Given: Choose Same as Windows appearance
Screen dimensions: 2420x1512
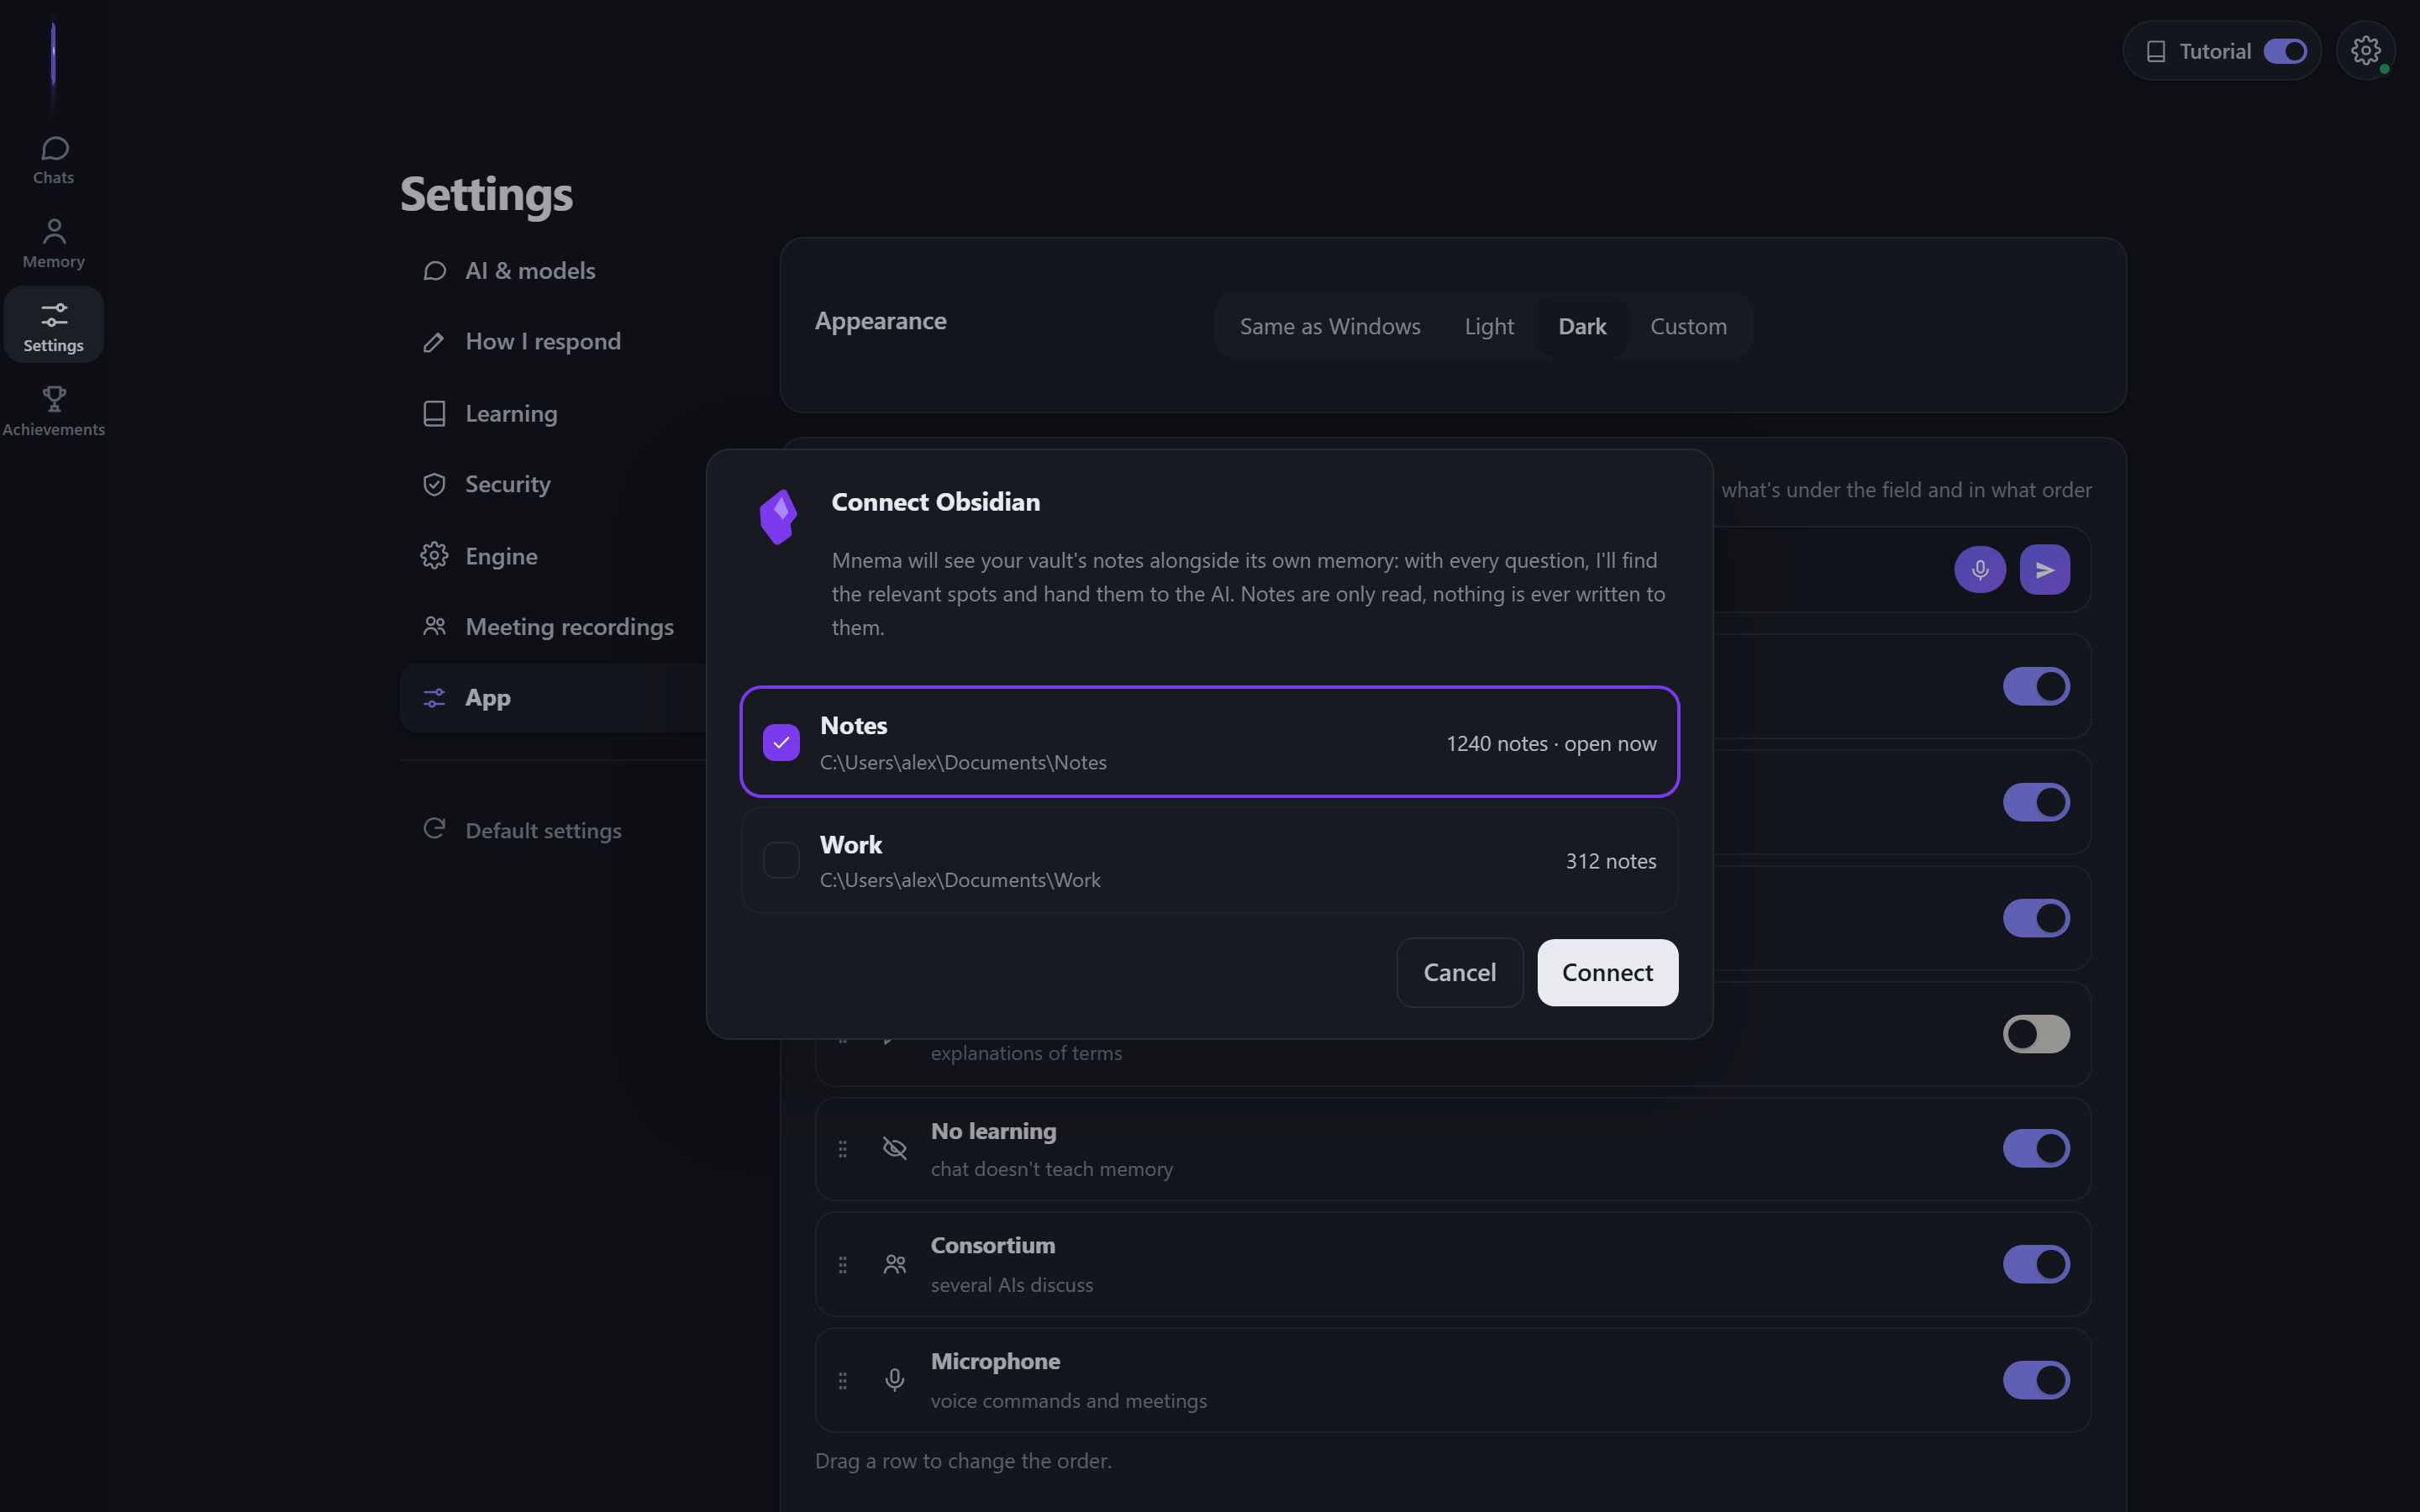Looking at the screenshot, I should (x=1330, y=326).
